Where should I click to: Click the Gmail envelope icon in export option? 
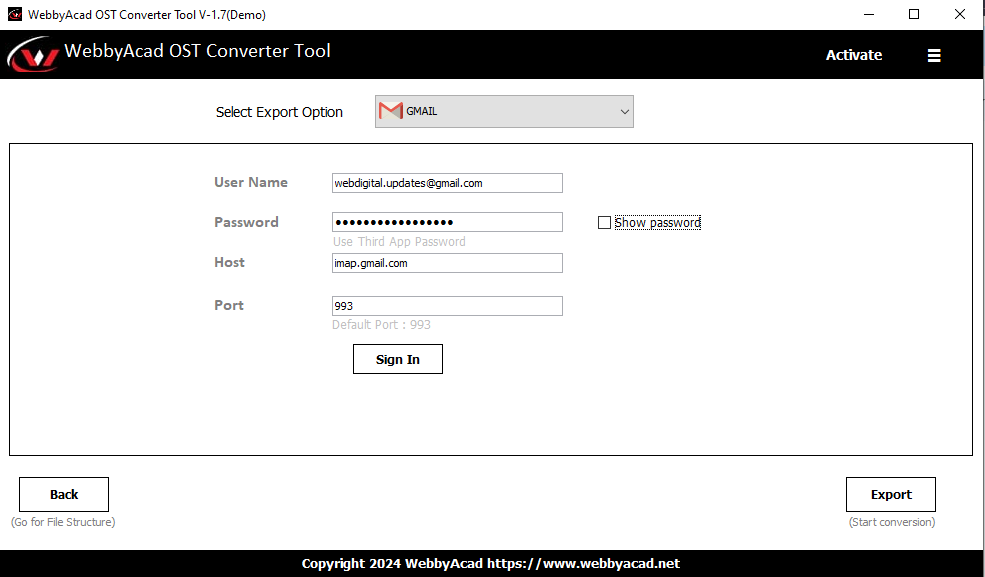pos(391,111)
